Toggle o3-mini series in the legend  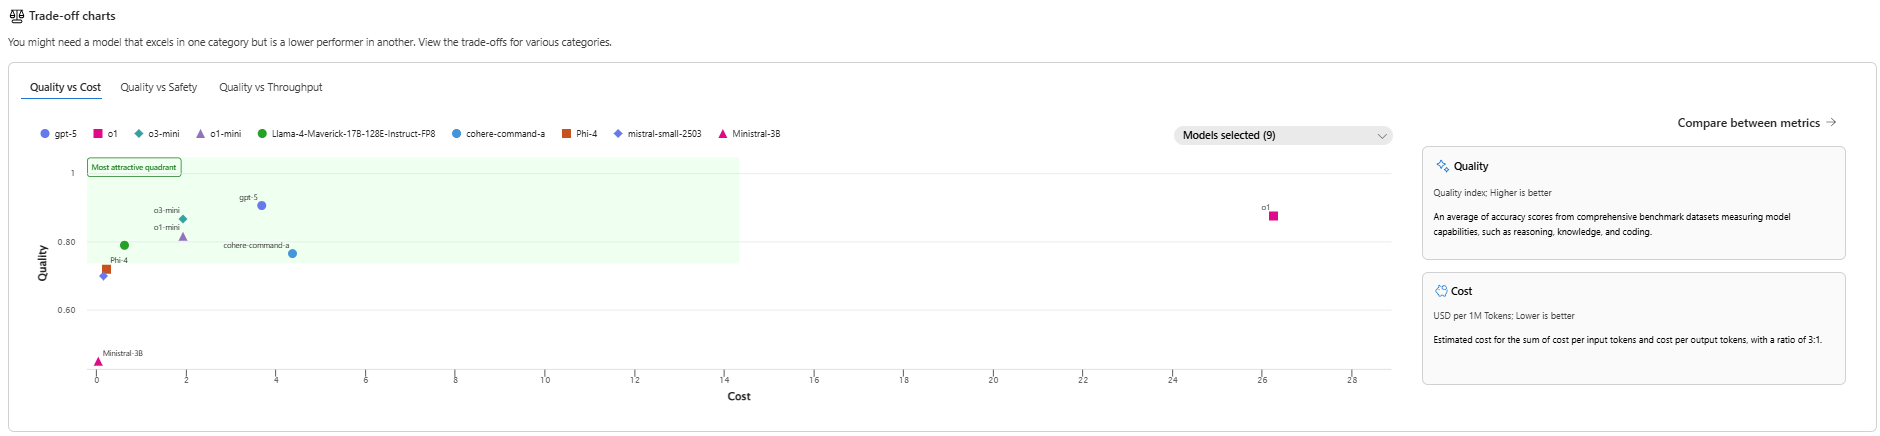[x=157, y=134]
